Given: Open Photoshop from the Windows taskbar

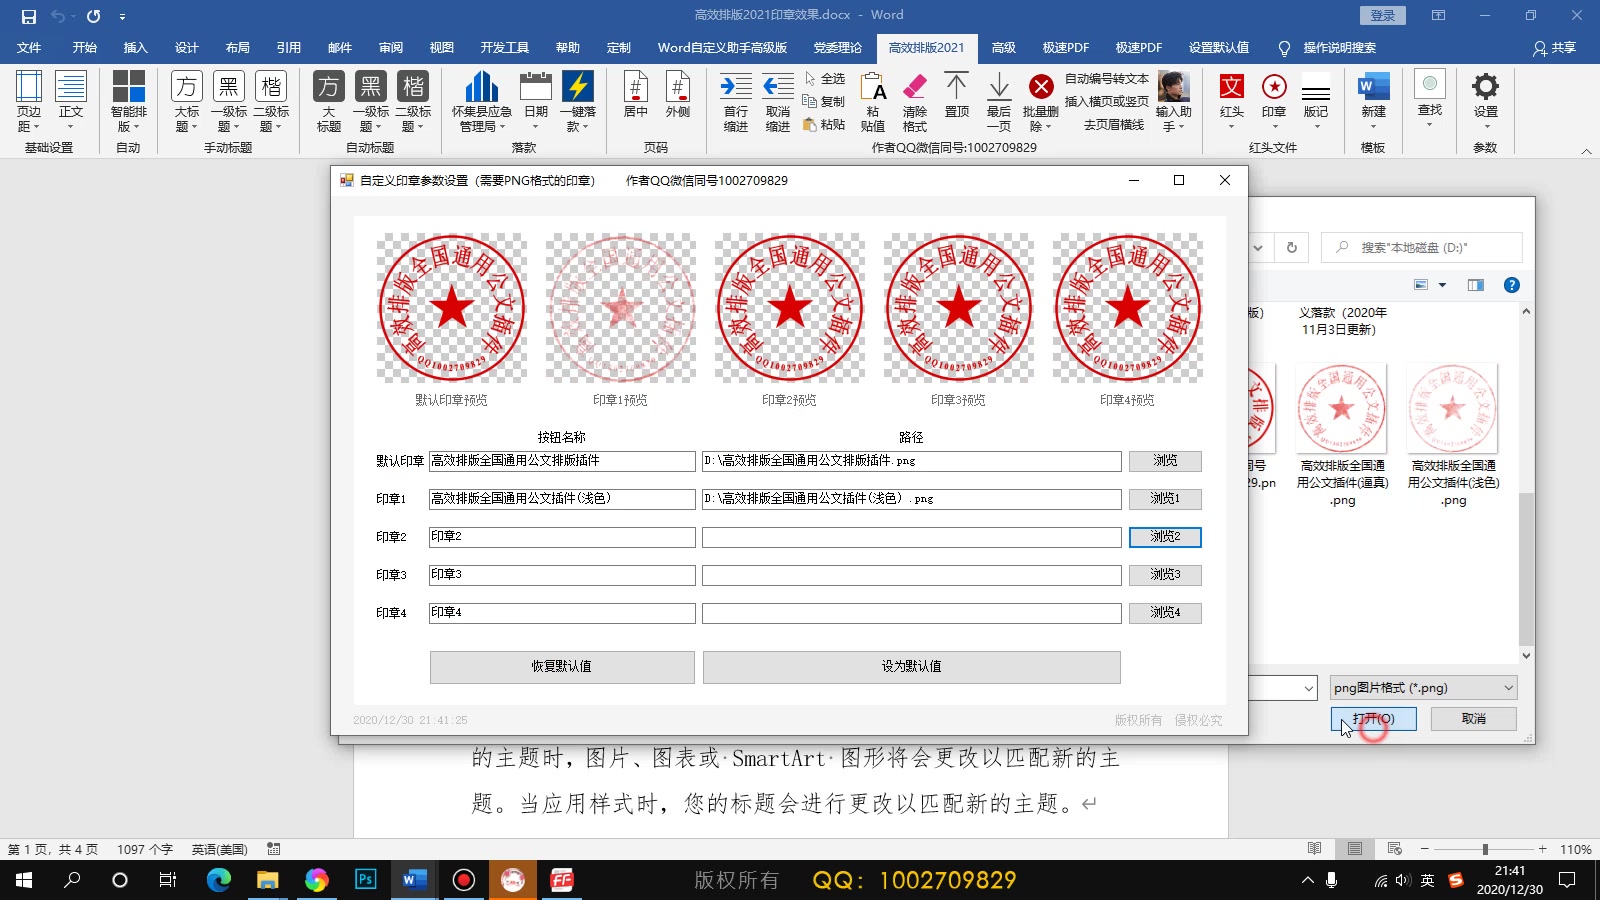Looking at the screenshot, I should point(365,880).
